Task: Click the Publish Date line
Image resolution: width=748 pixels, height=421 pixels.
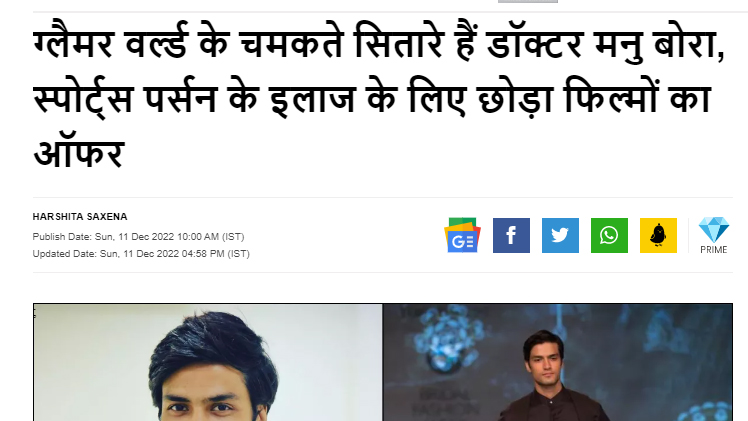Action: tap(138, 236)
